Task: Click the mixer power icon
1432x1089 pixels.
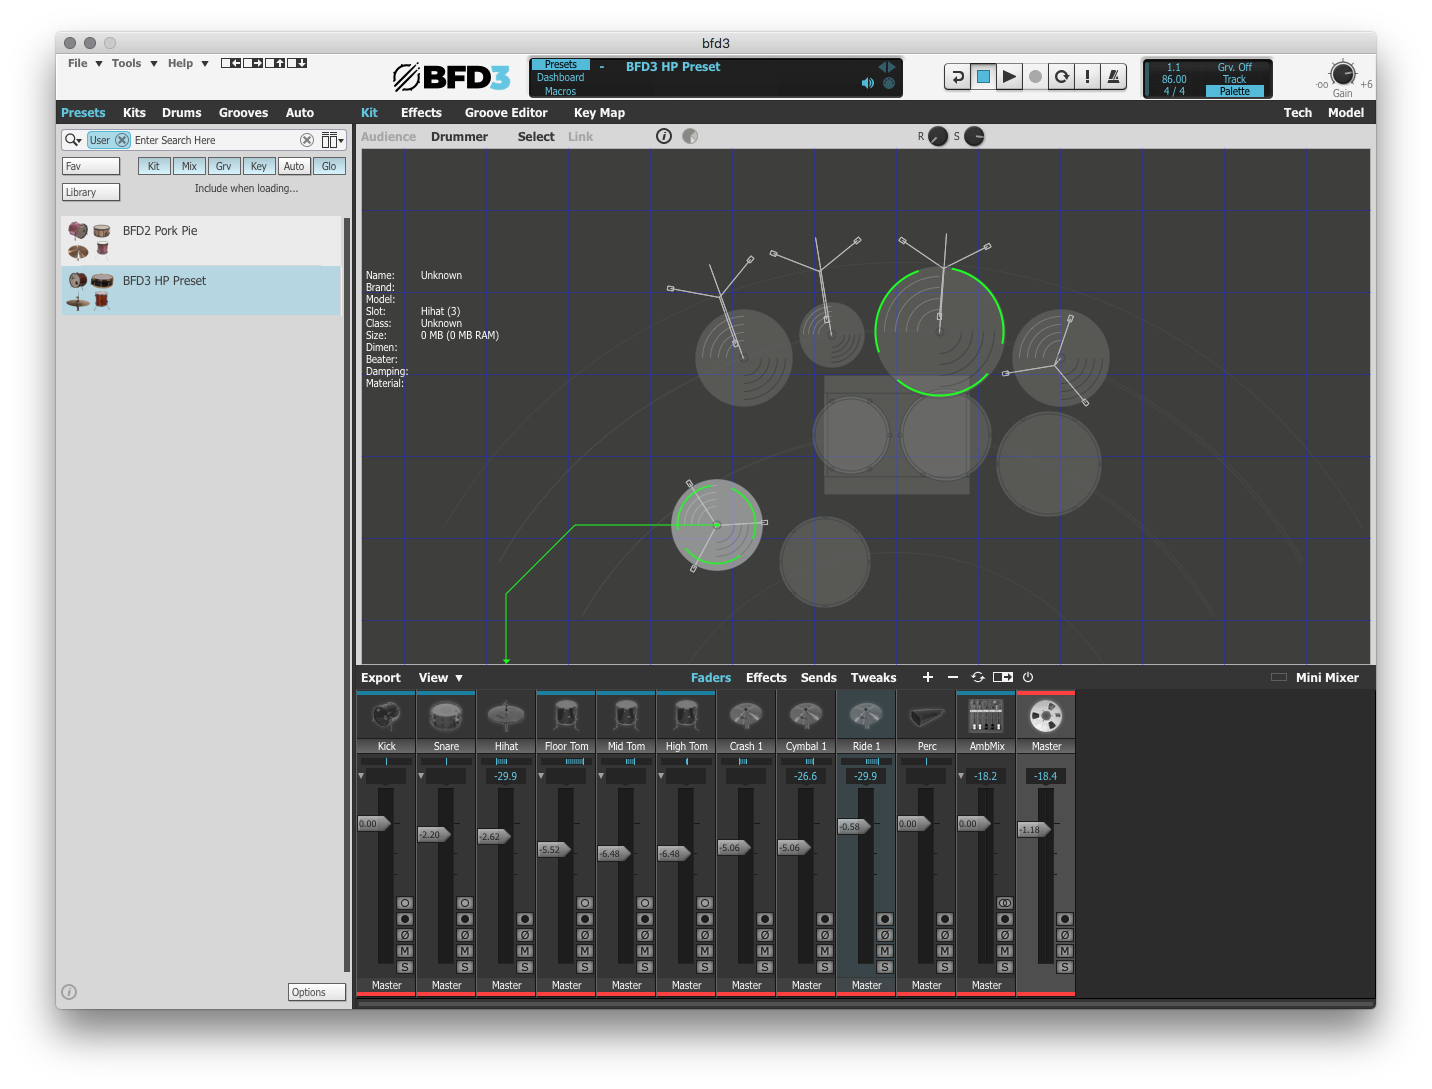Action: pyautogui.click(x=1028, y=677)
